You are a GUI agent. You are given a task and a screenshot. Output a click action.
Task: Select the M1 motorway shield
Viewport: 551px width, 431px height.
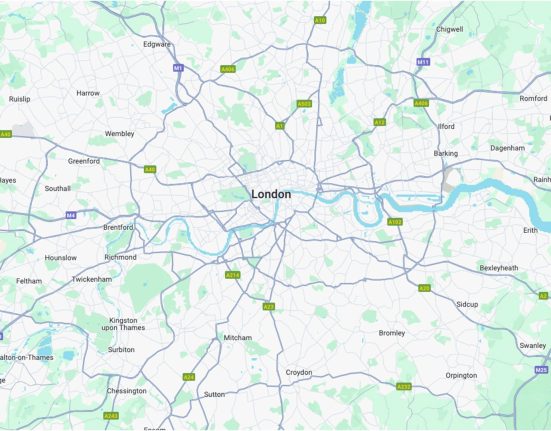(178, 67)
